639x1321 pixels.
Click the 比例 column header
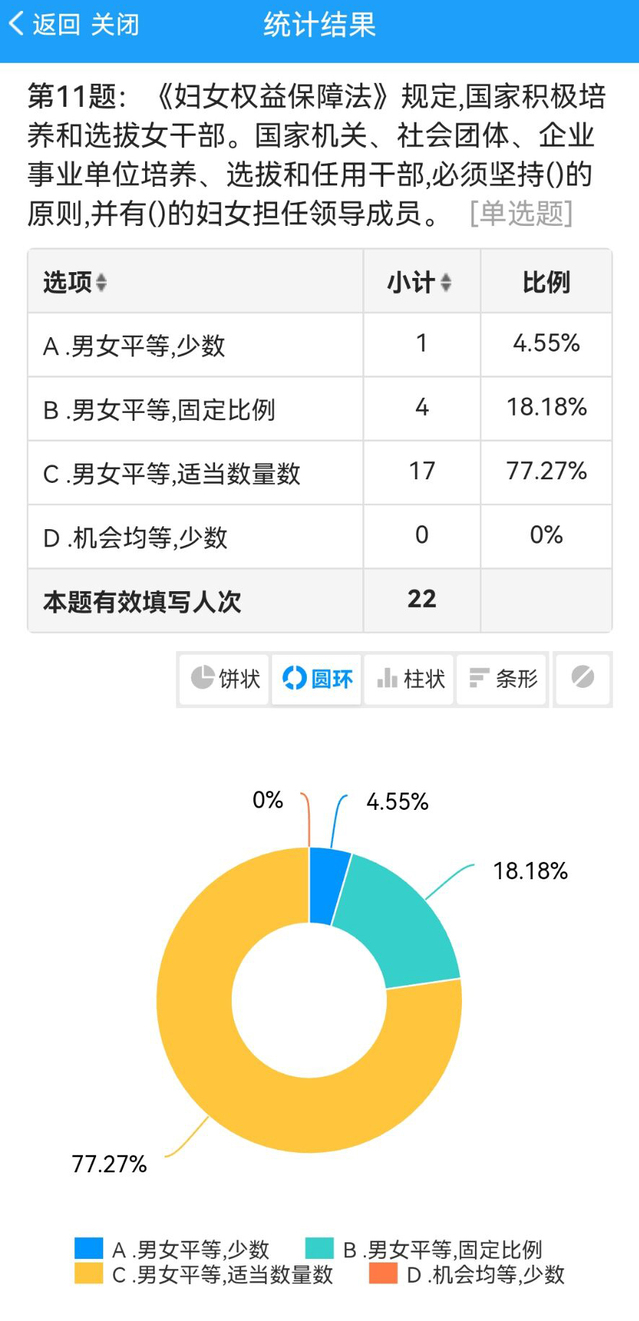coord(546,283)
